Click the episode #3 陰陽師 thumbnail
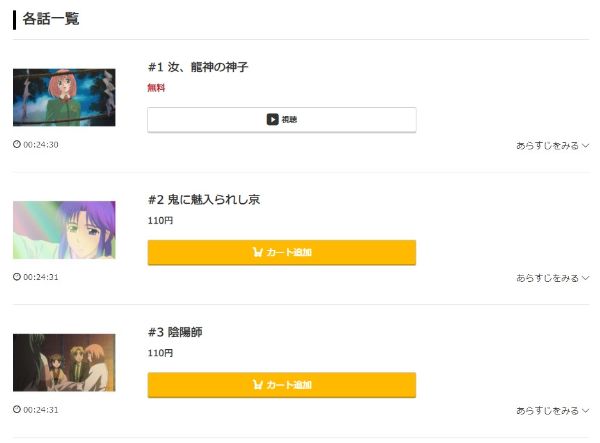Image resolution: width=600 pixels, height=443 pixels. [x=64, y=362]
